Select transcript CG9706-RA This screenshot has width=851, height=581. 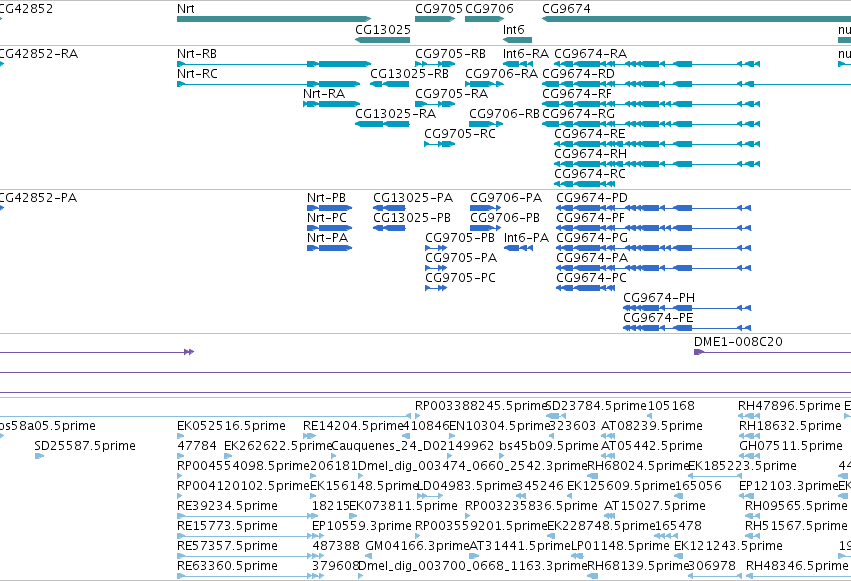[x=501, y=74]
